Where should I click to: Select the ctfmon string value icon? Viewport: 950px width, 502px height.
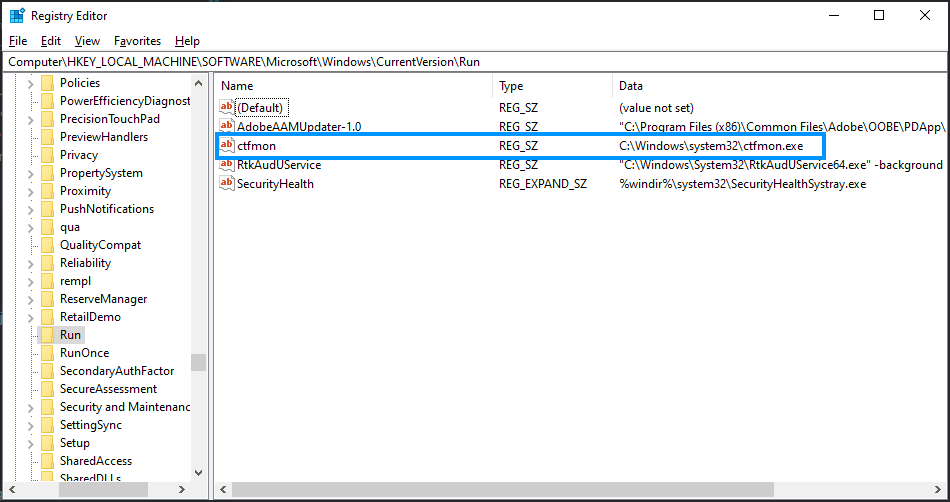pos(227,145)
